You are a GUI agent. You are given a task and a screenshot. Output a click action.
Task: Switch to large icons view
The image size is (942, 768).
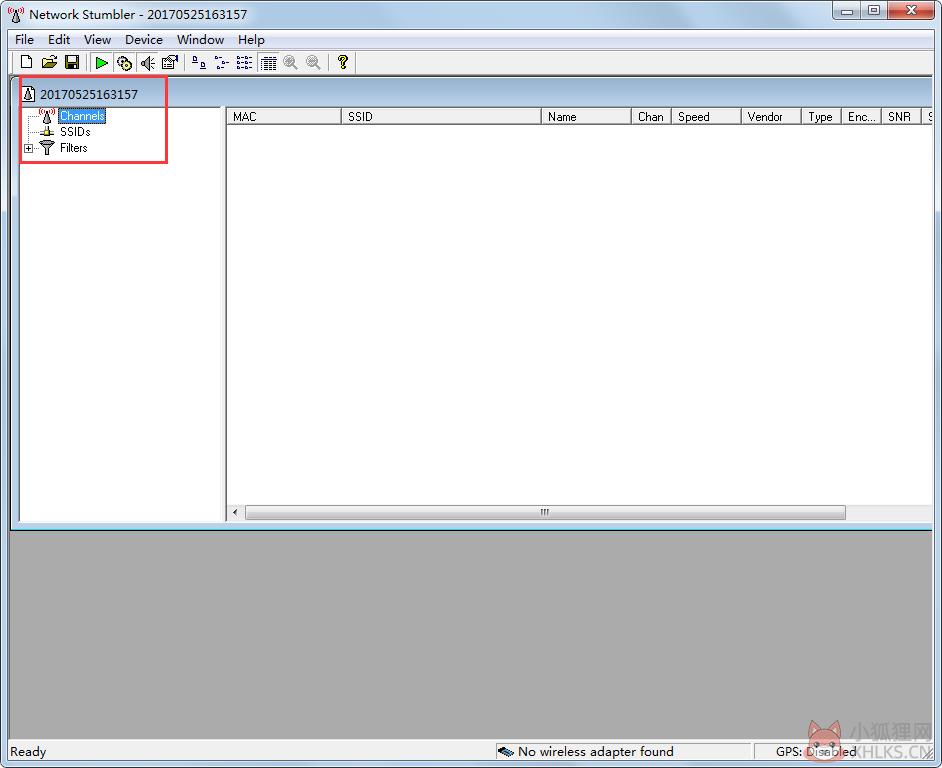199,62
